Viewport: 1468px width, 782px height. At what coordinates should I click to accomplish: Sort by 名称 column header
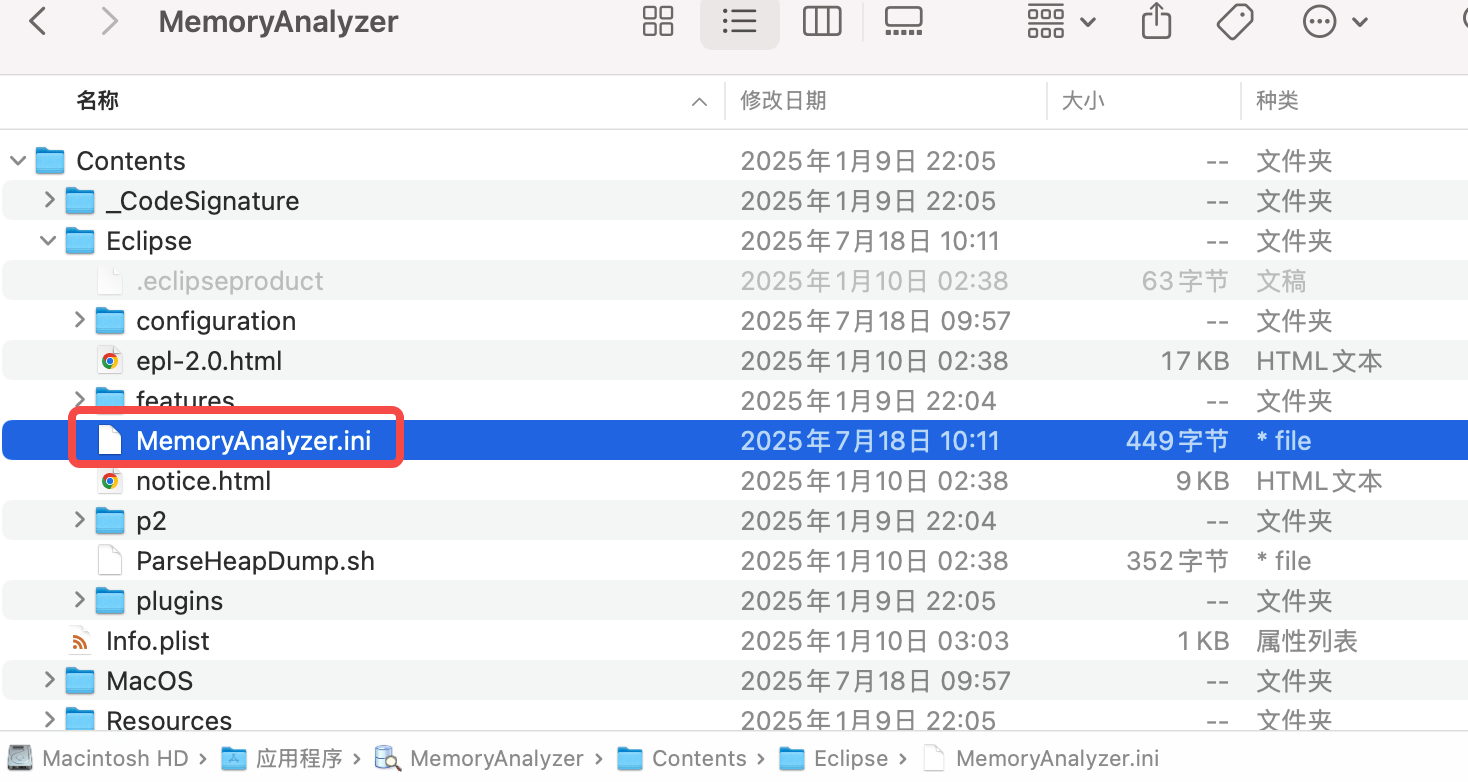click(x=98, y=101)
